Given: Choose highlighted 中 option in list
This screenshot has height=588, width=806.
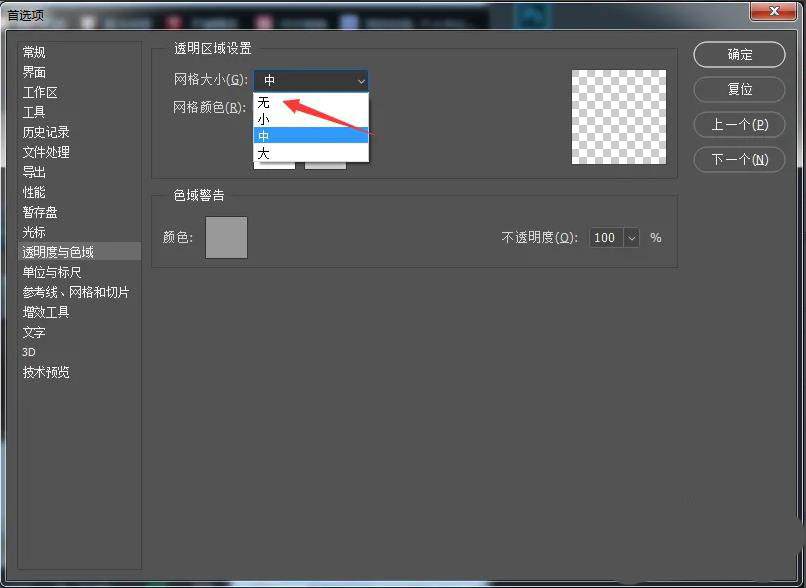Looking at the screenshot, I should tap(311, 136).
